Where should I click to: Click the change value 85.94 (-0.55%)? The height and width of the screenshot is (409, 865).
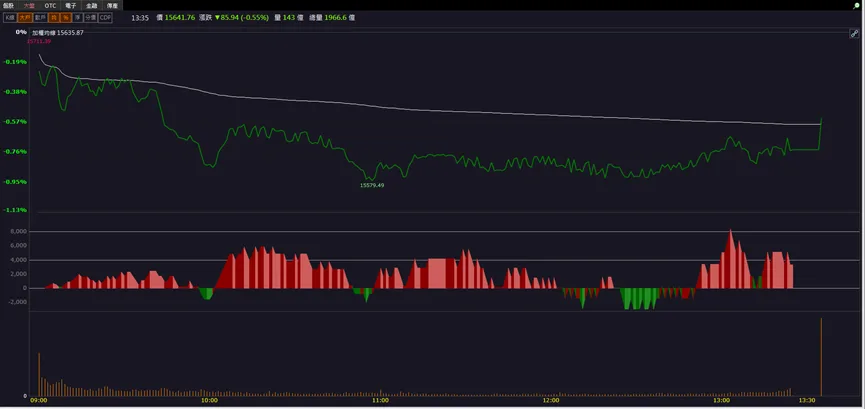(x=242, y=18)
